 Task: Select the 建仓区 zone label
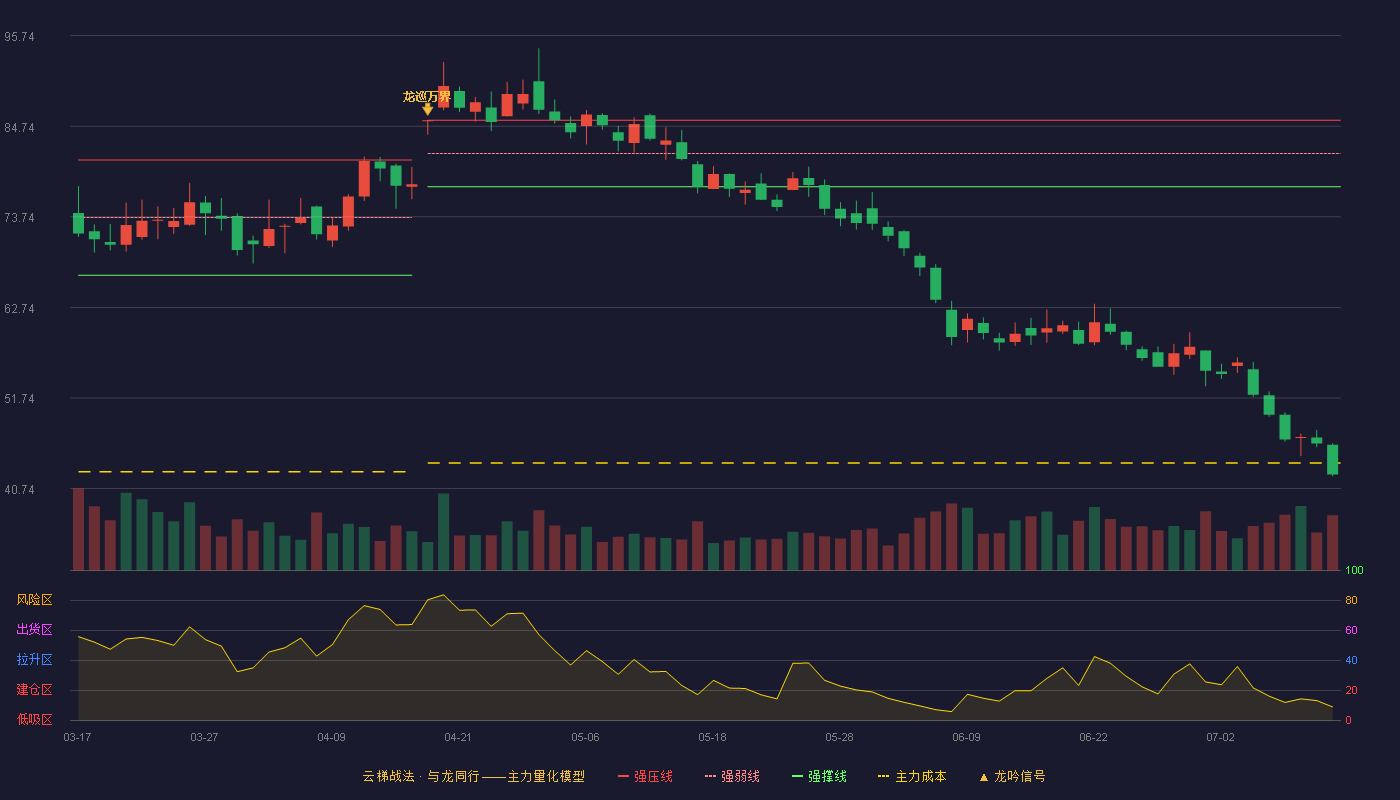(34, 690)
